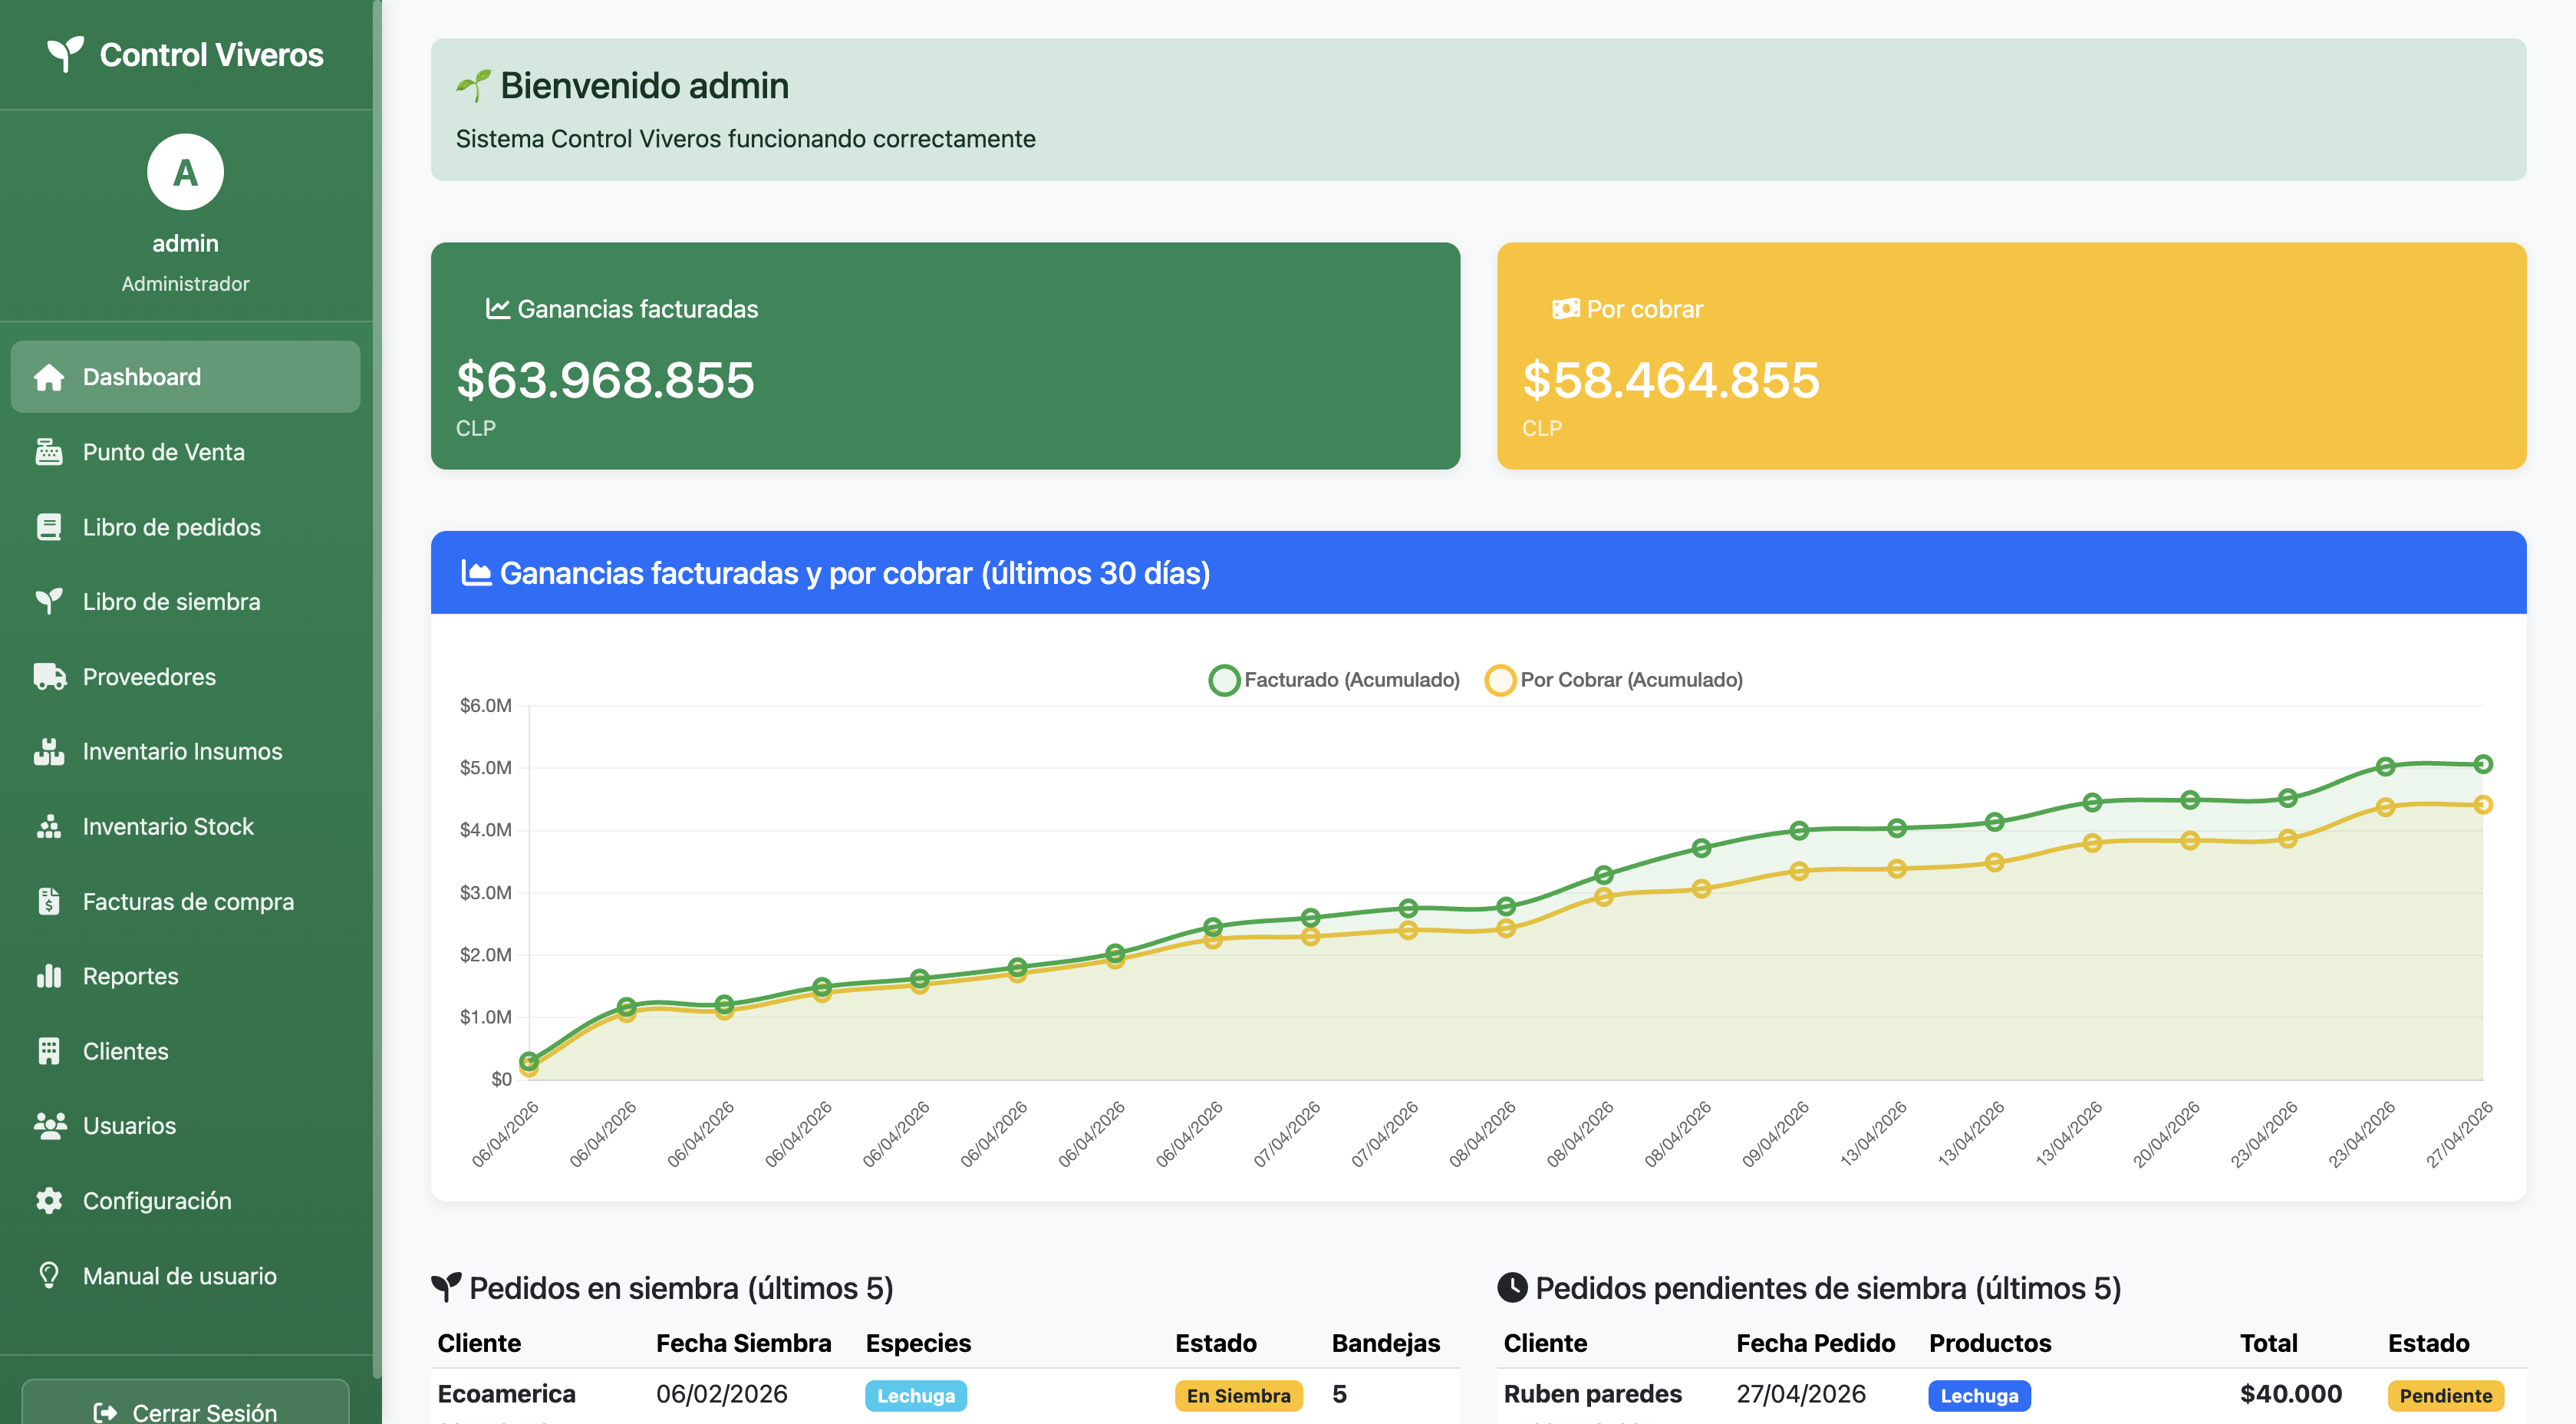
Task: Click the 06/02/2026 sowing date cell
Action: coord(722,1394)
